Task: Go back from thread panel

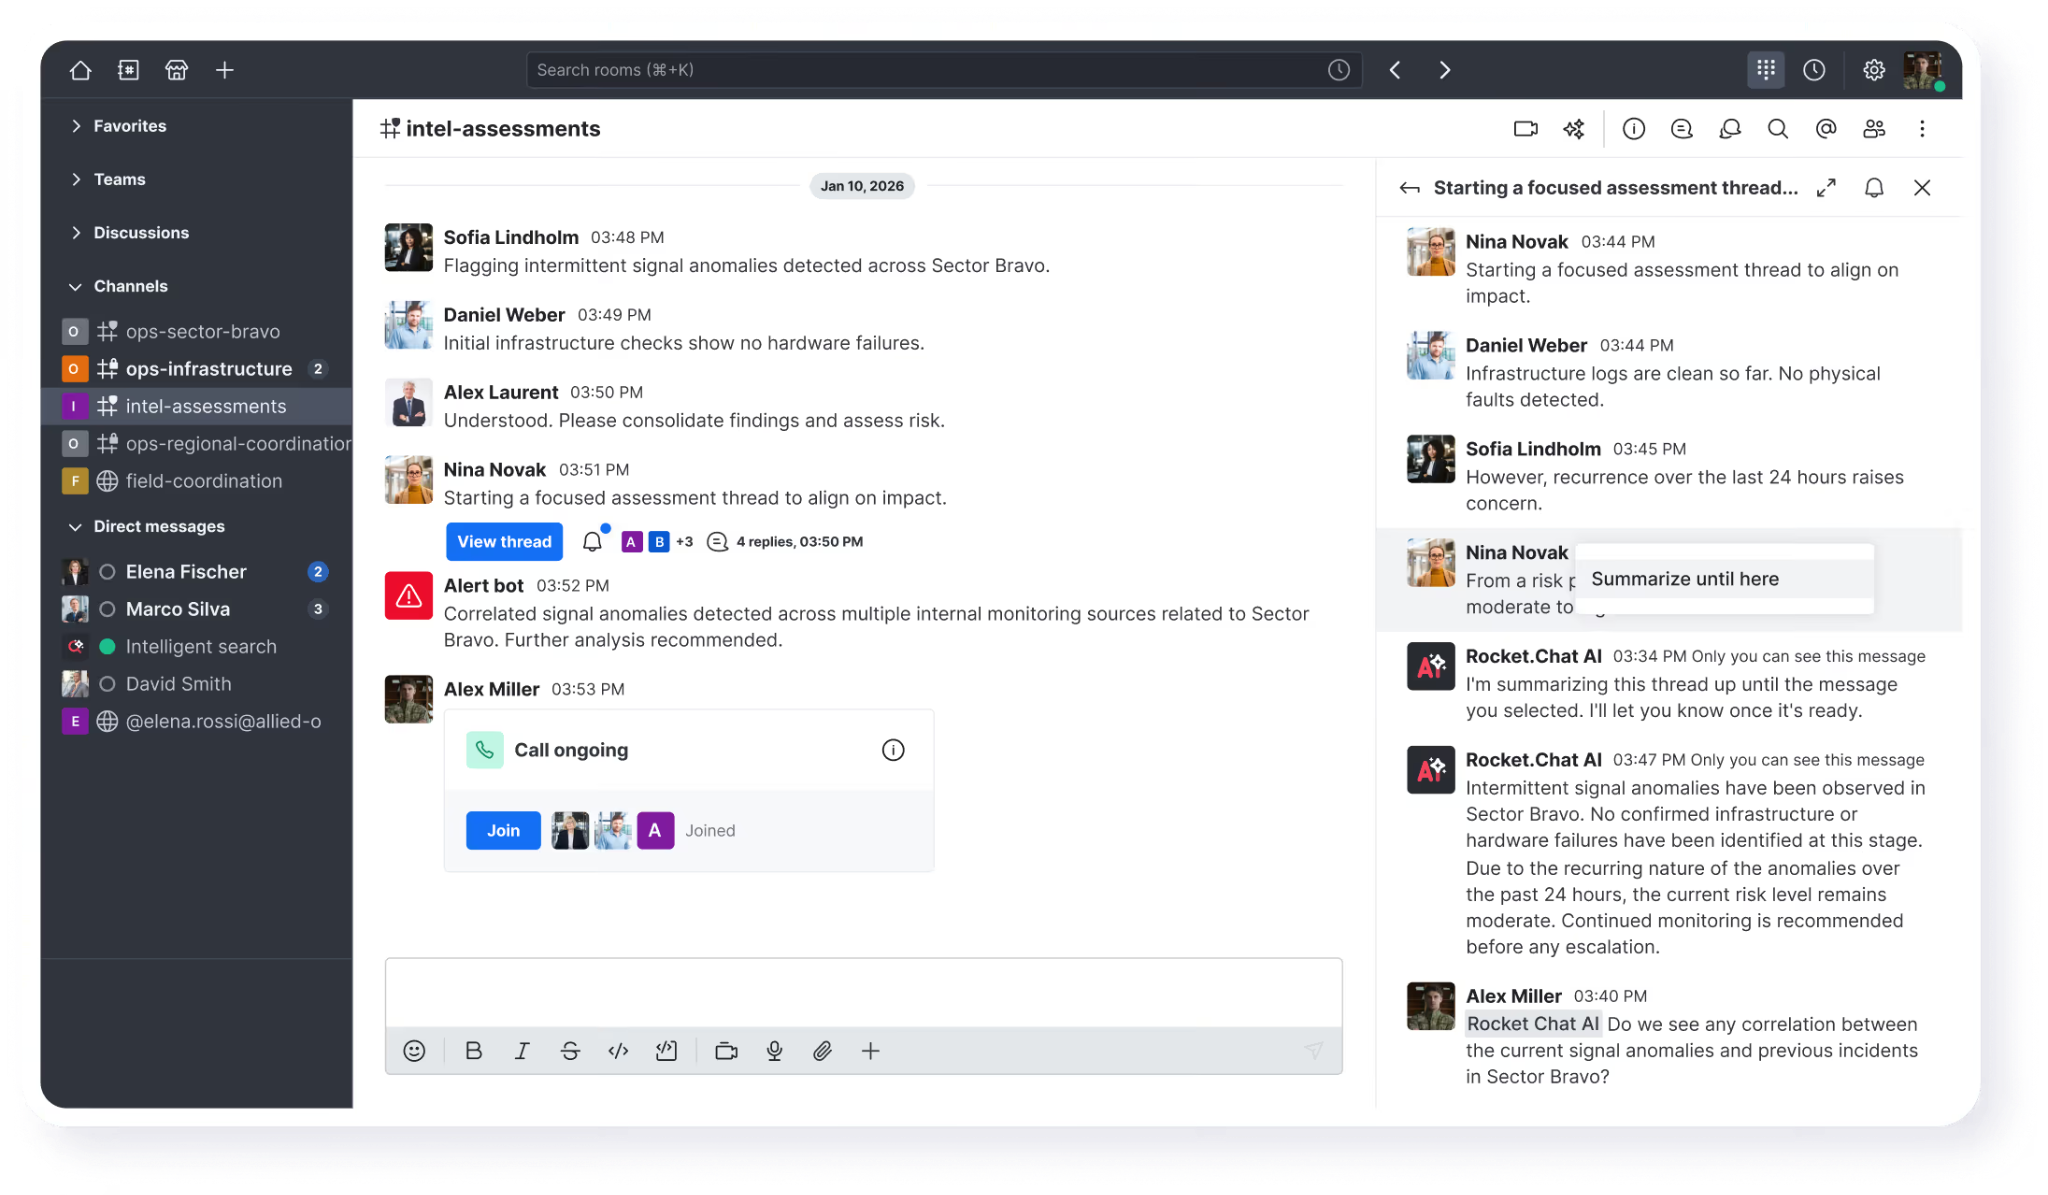Action: click(x=1409, y=188)
